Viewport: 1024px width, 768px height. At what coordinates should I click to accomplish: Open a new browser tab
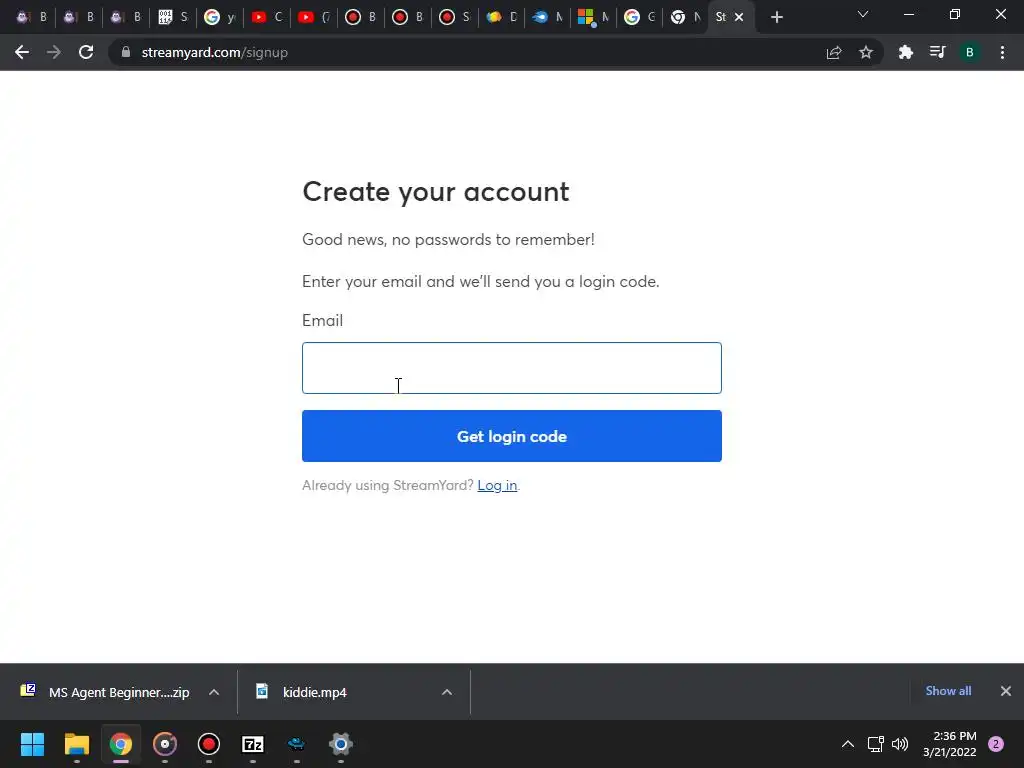776,17
